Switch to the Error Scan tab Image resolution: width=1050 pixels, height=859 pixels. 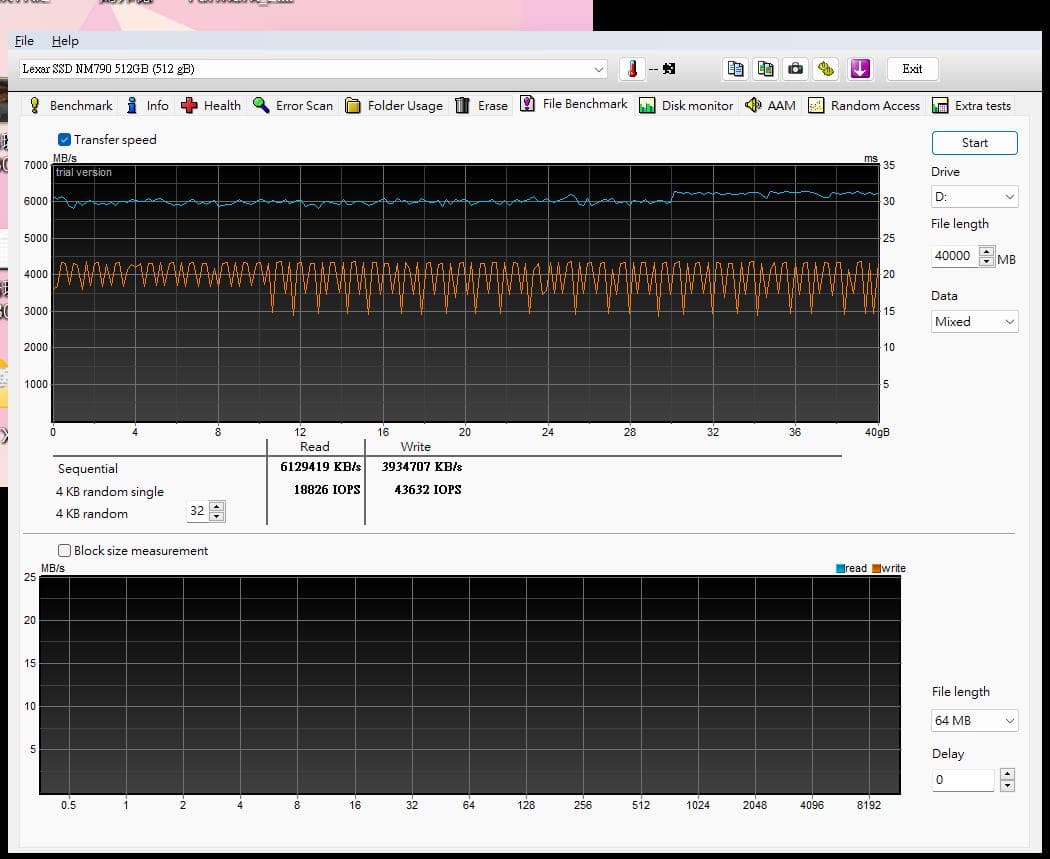point(293,105)
